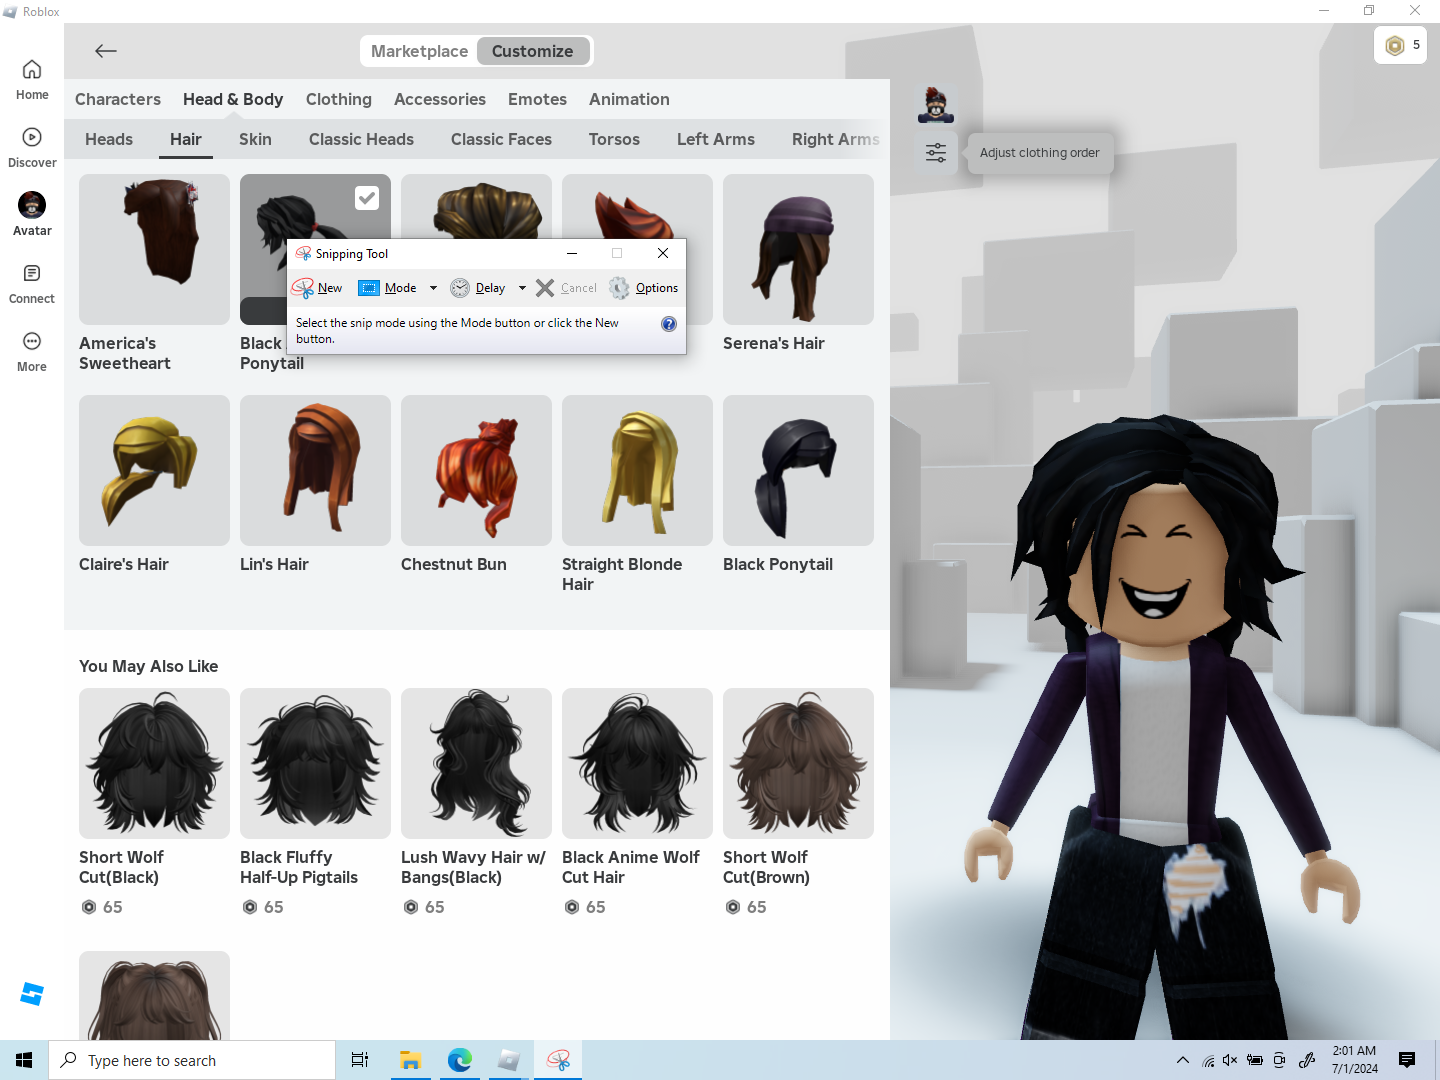Open Options in Snipping Tool
Viewport: 1440px width, 1080px height.
[x=644, y=288]
